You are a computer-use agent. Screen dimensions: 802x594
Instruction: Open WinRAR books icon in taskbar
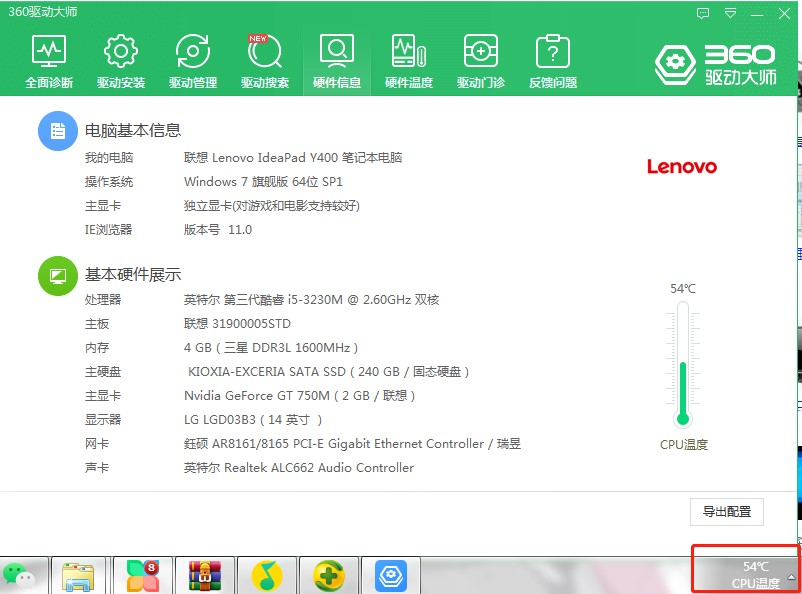click(205, 576)
